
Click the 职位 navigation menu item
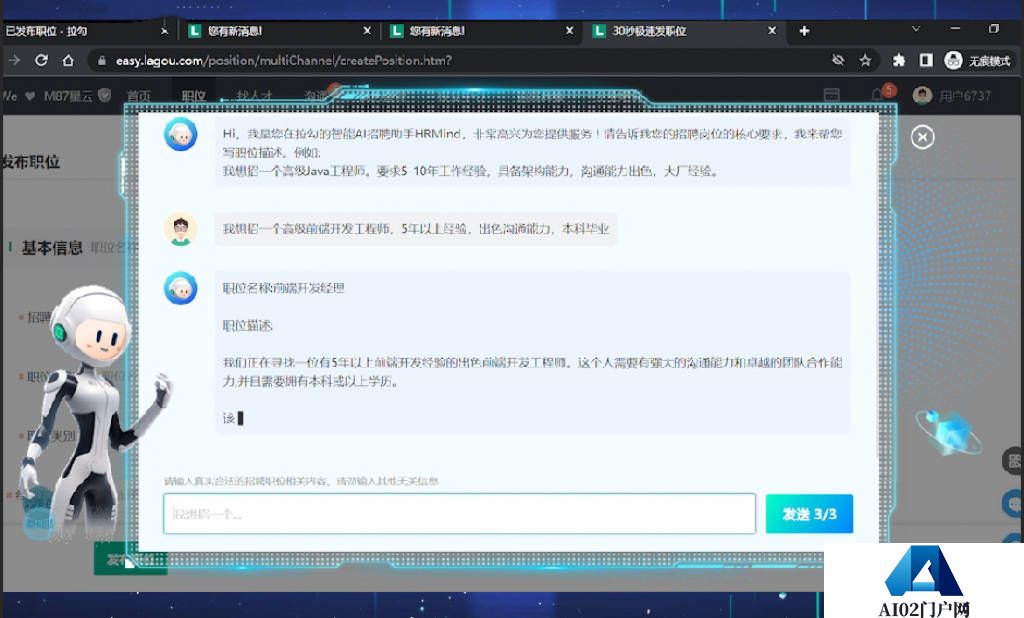[x=193, y=96]
